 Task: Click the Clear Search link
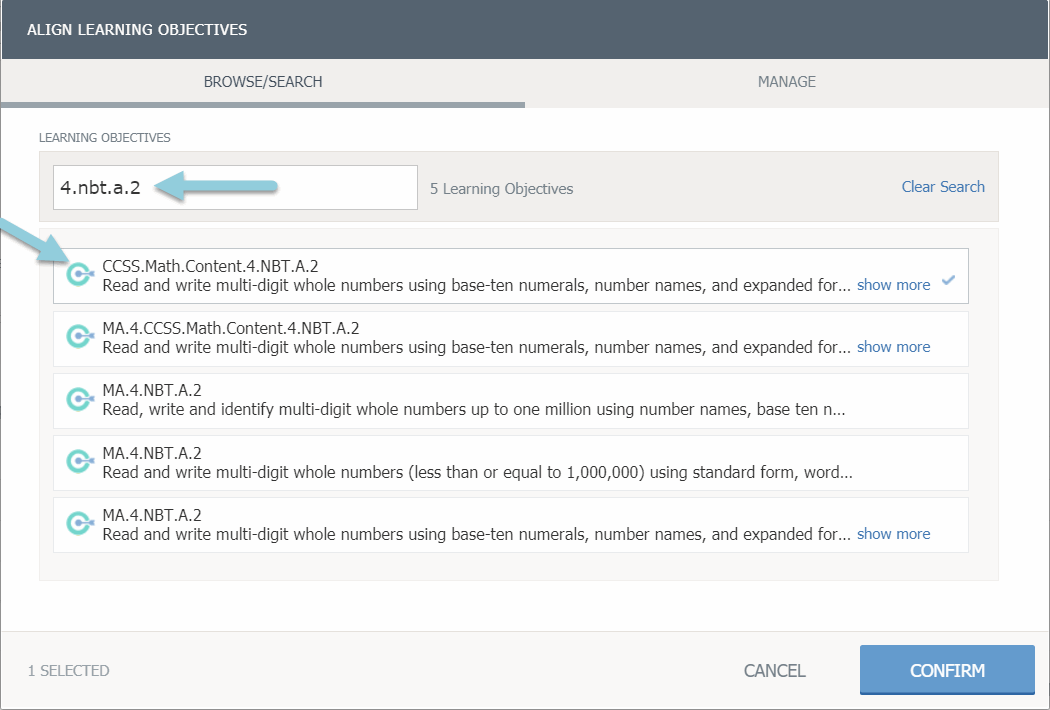[942, 187]
